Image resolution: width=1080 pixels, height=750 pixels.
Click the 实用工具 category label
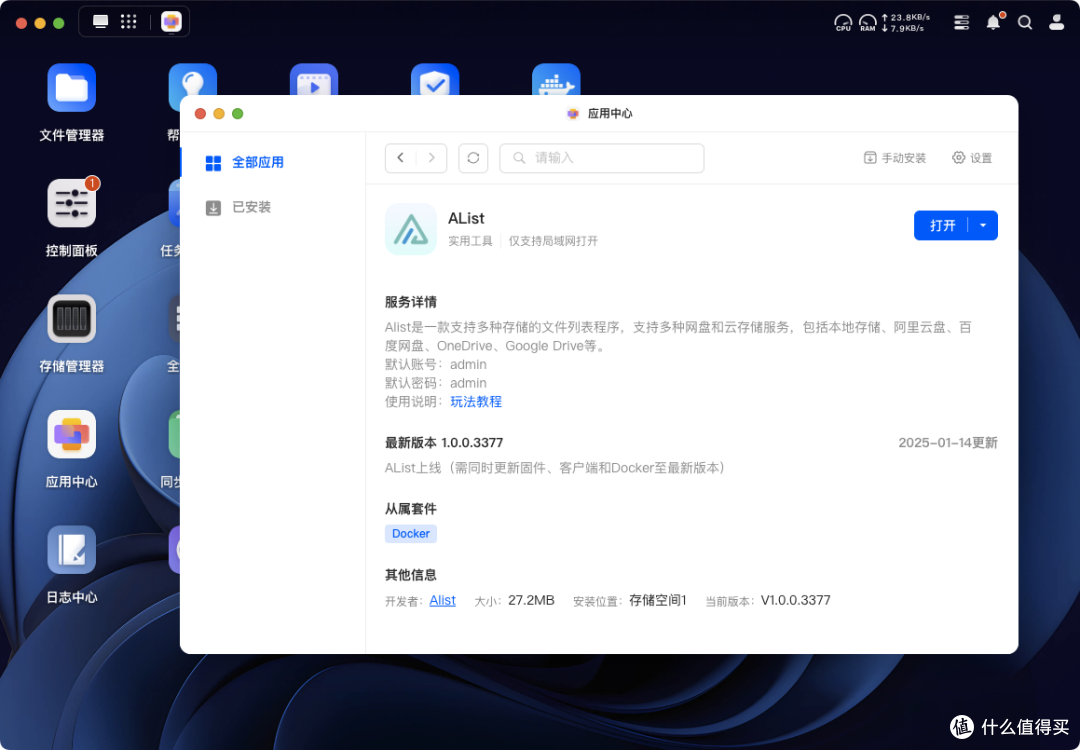pos(470,241)
